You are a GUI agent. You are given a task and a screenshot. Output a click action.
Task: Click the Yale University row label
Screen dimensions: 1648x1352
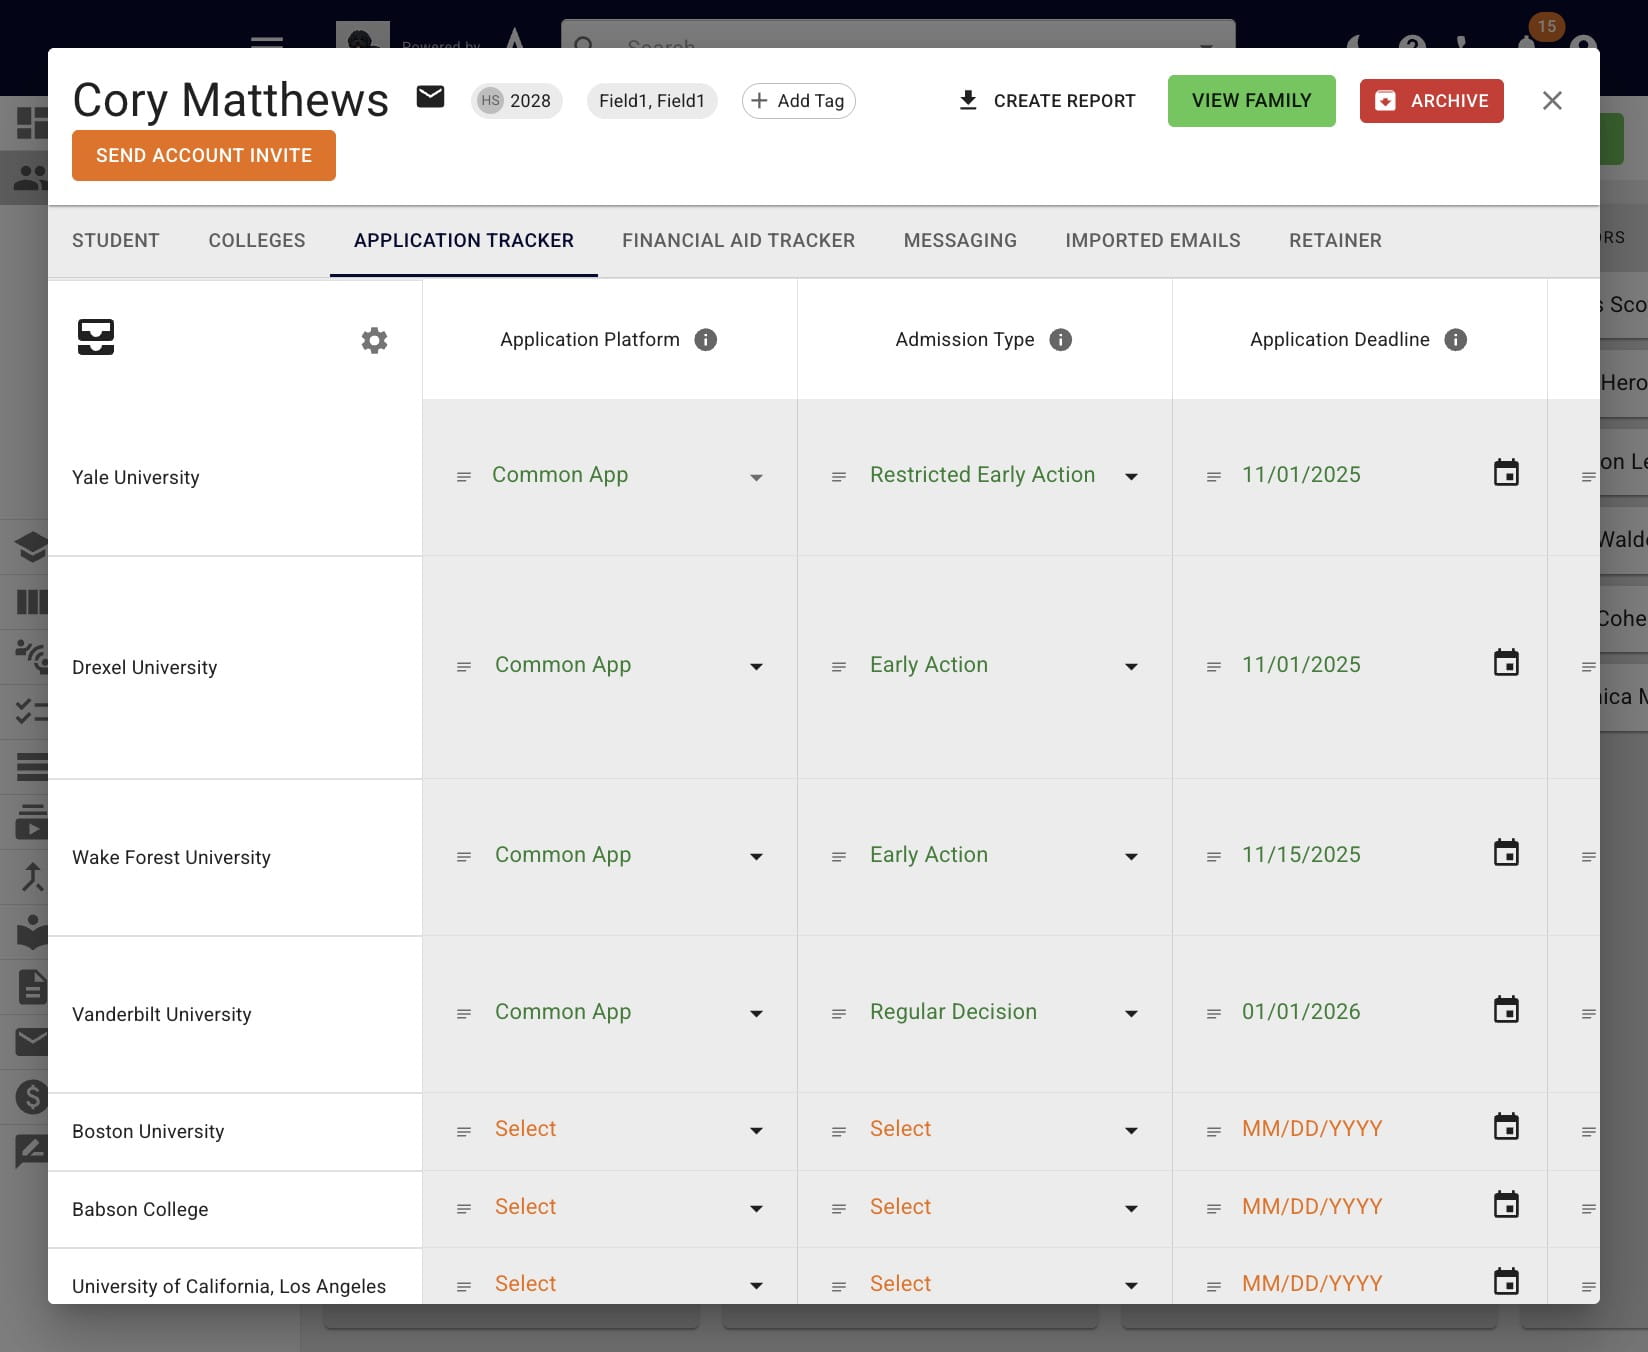point(136,478)
